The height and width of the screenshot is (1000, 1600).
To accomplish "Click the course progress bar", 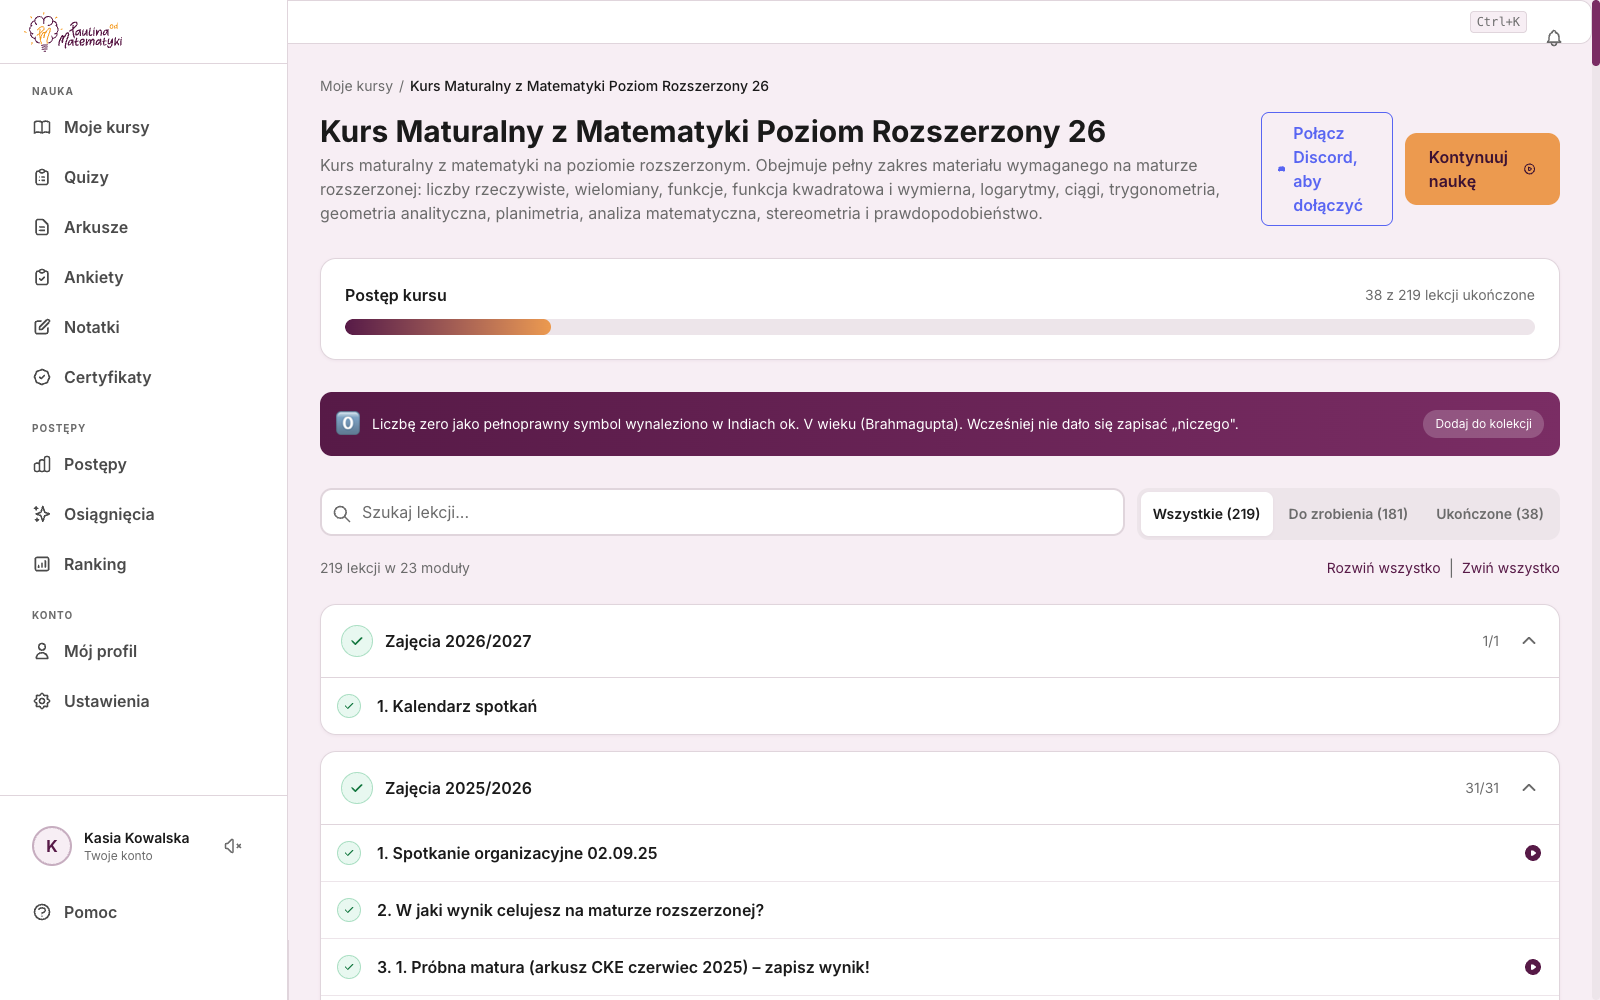I will click(940, 327).
